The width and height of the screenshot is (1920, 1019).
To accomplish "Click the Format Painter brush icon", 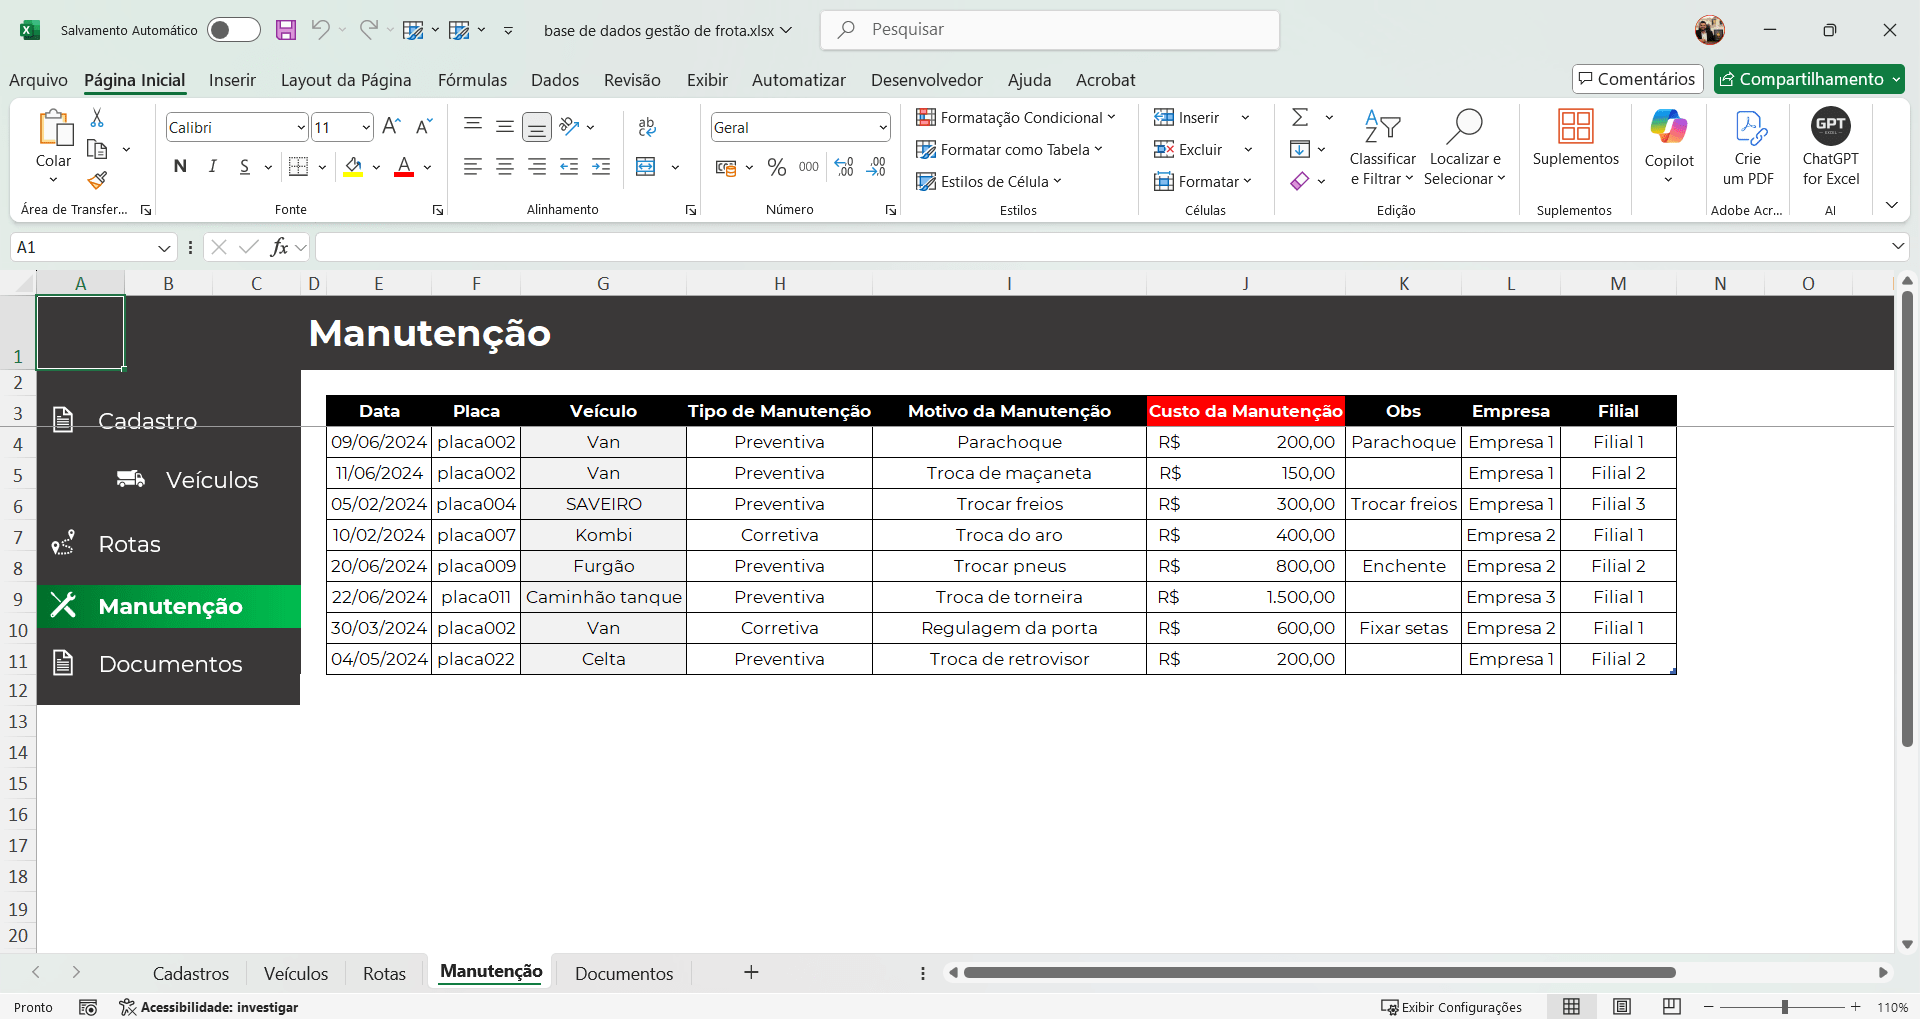I will [x=97, y=180].
